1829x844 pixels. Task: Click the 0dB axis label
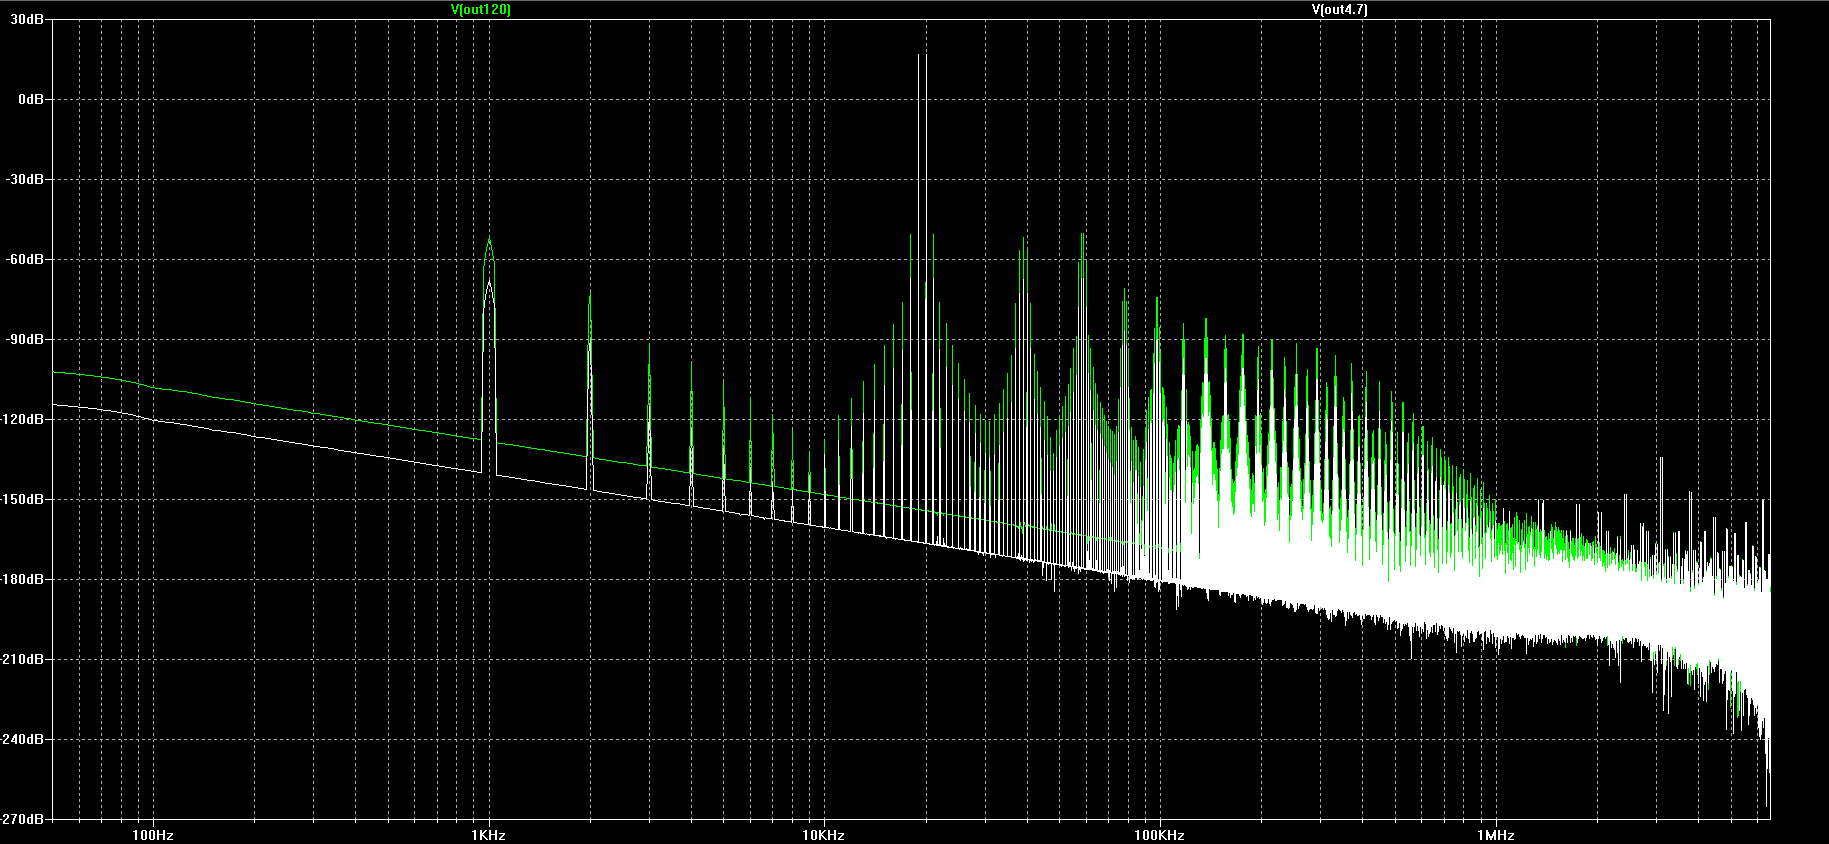pos(33,100)
